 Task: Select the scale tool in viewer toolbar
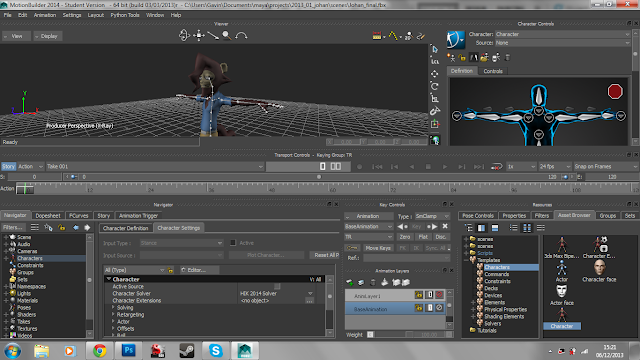tap(435, 98)
